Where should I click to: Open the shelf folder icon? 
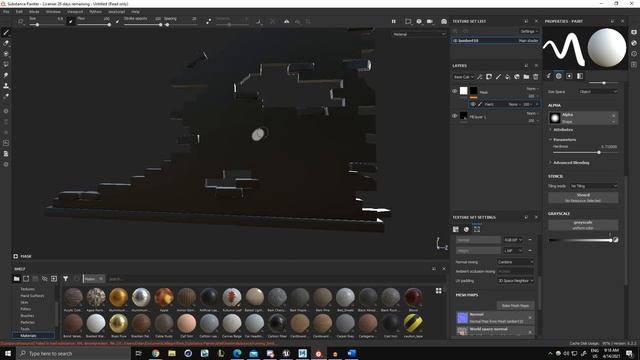pos(16,279)
